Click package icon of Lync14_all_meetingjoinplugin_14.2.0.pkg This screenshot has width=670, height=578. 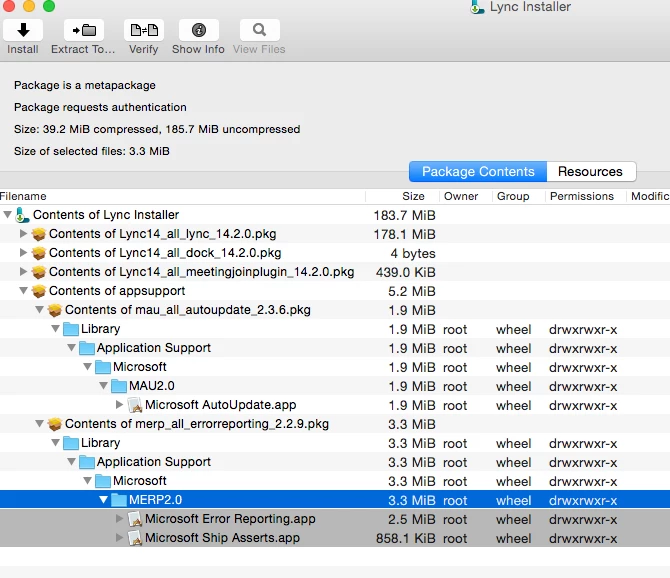[39, 272]
